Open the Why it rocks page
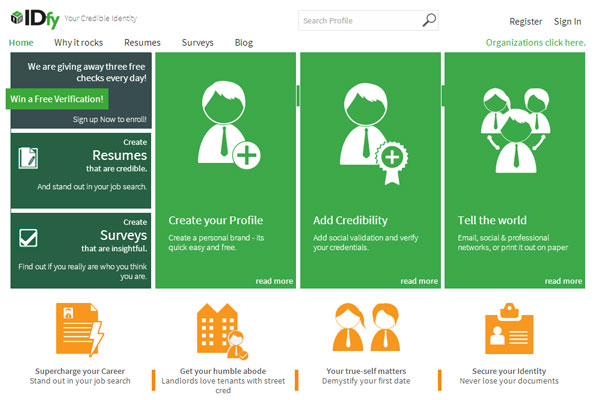 78,42
